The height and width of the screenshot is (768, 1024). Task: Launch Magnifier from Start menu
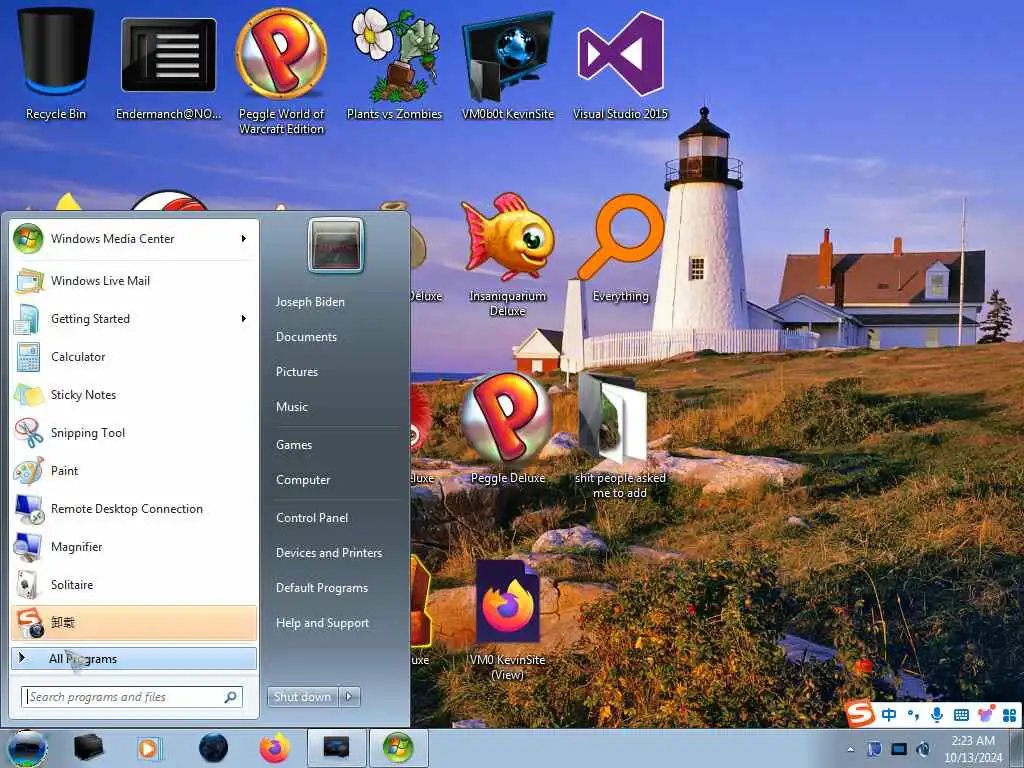click(x=133, y=547)
